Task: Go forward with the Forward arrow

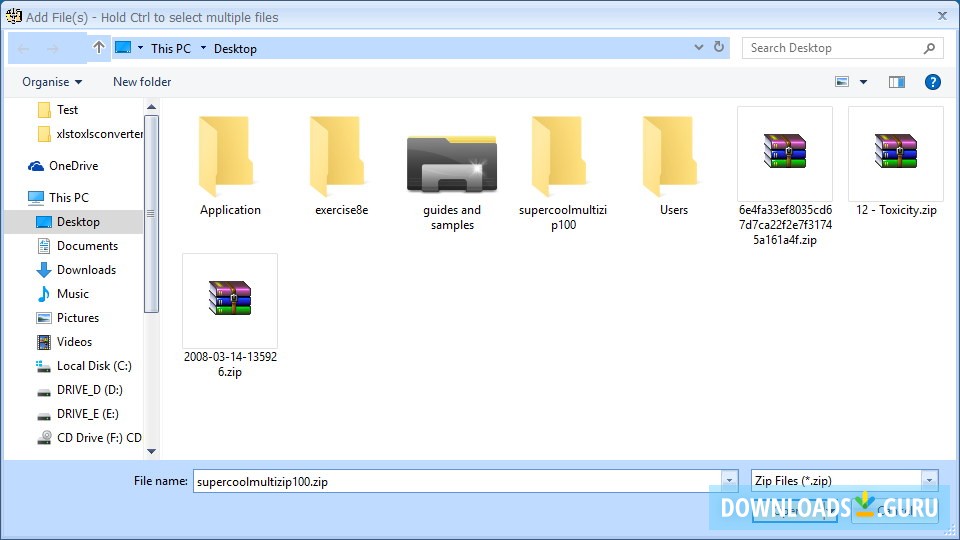Action: [x=53, y=48]
